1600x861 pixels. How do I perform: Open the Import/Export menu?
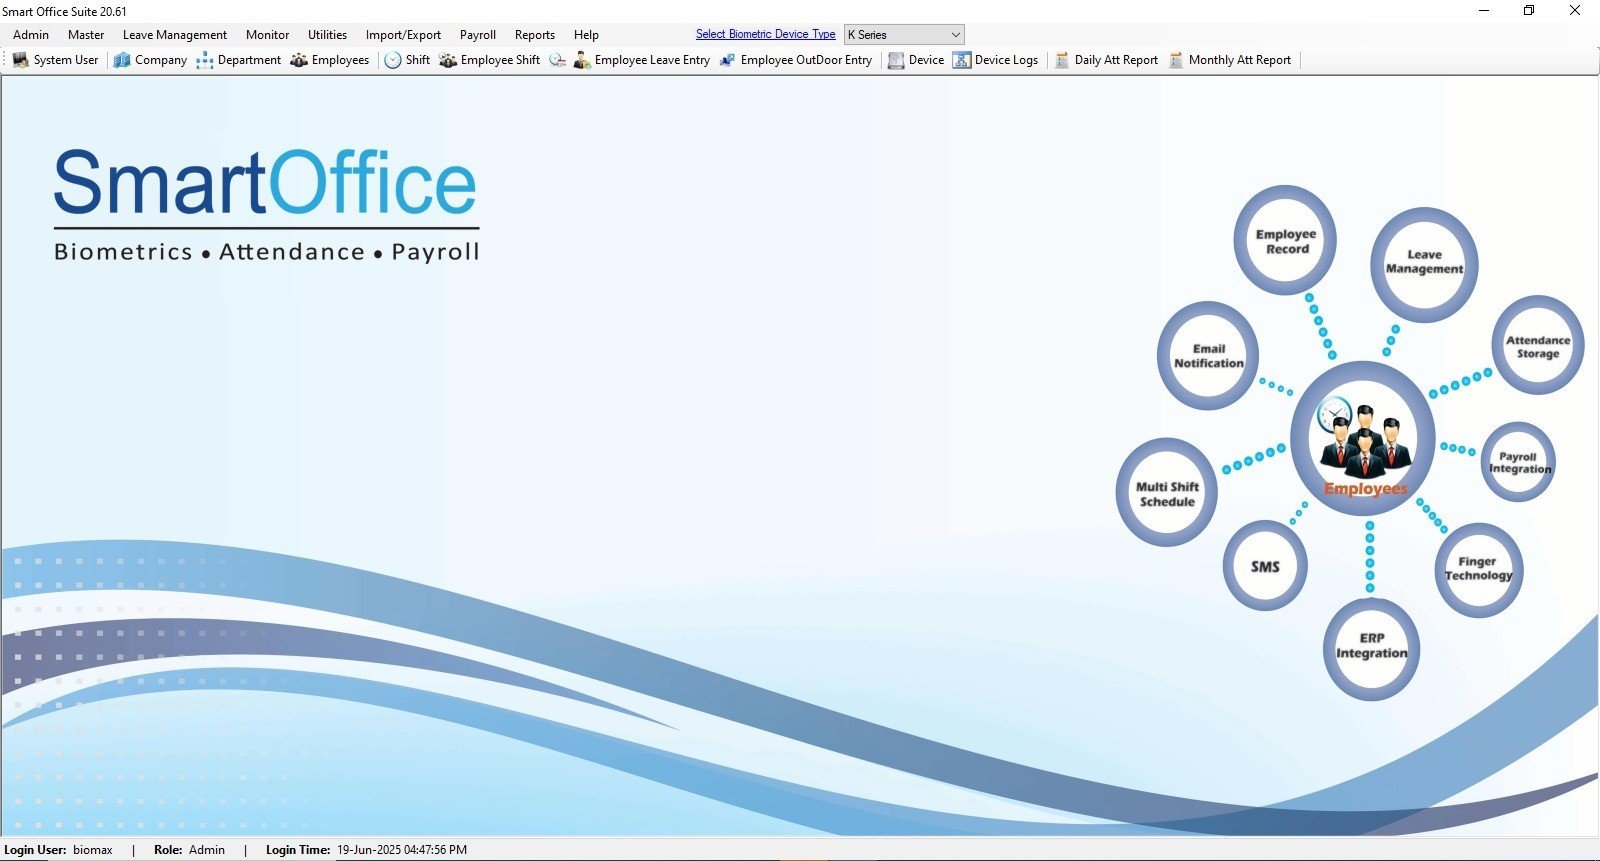tap(403, 34)
